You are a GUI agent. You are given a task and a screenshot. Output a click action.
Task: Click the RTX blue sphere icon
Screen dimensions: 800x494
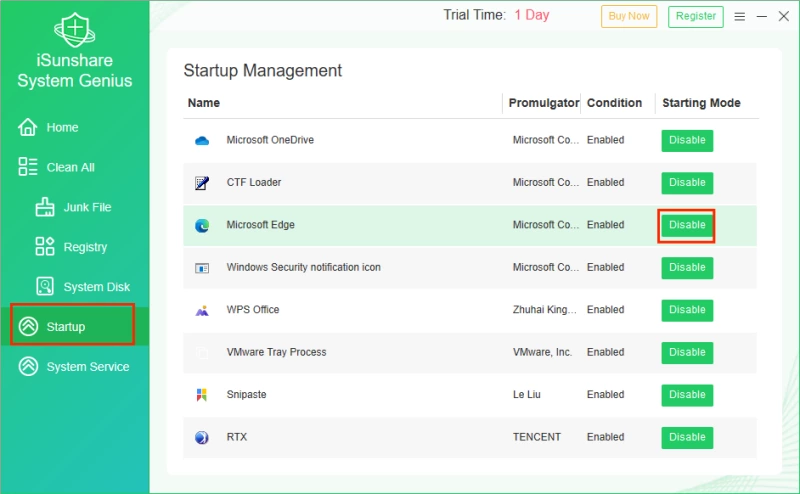[x=202, y=437]
